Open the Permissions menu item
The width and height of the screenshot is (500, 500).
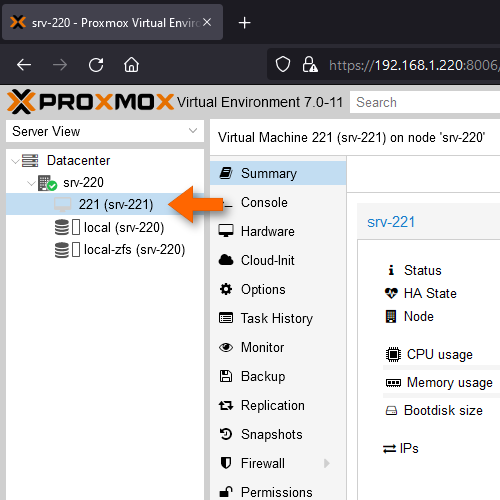(278, 492)
